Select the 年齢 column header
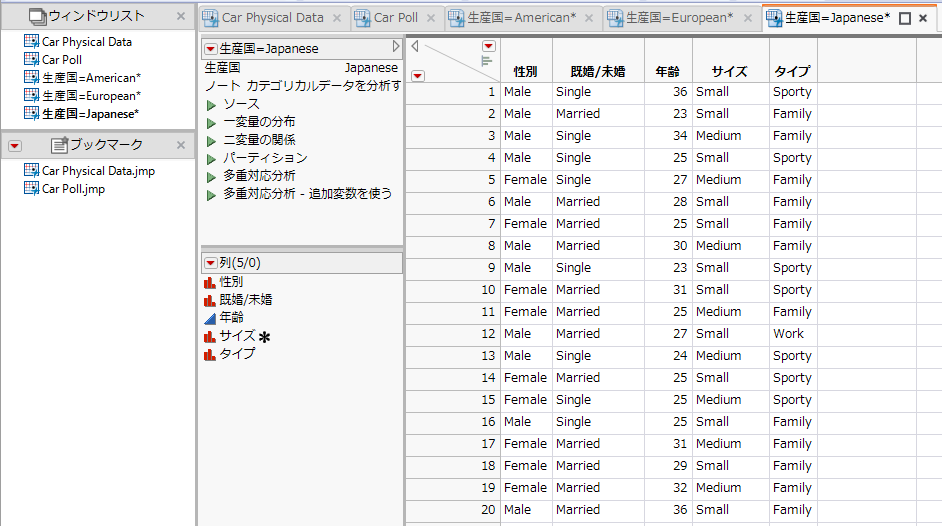The height and width of the screenshot is (526, 942). [x=667, y=72]
